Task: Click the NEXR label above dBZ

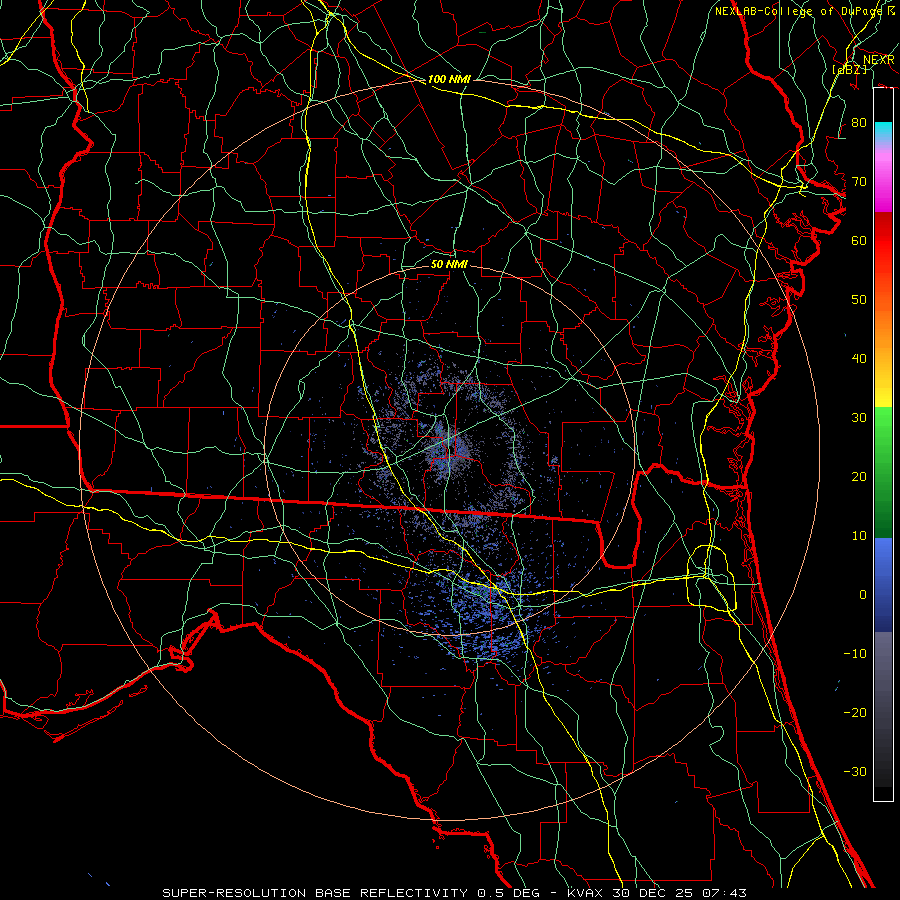Action: pyautogui.click(x=879, y=60)
